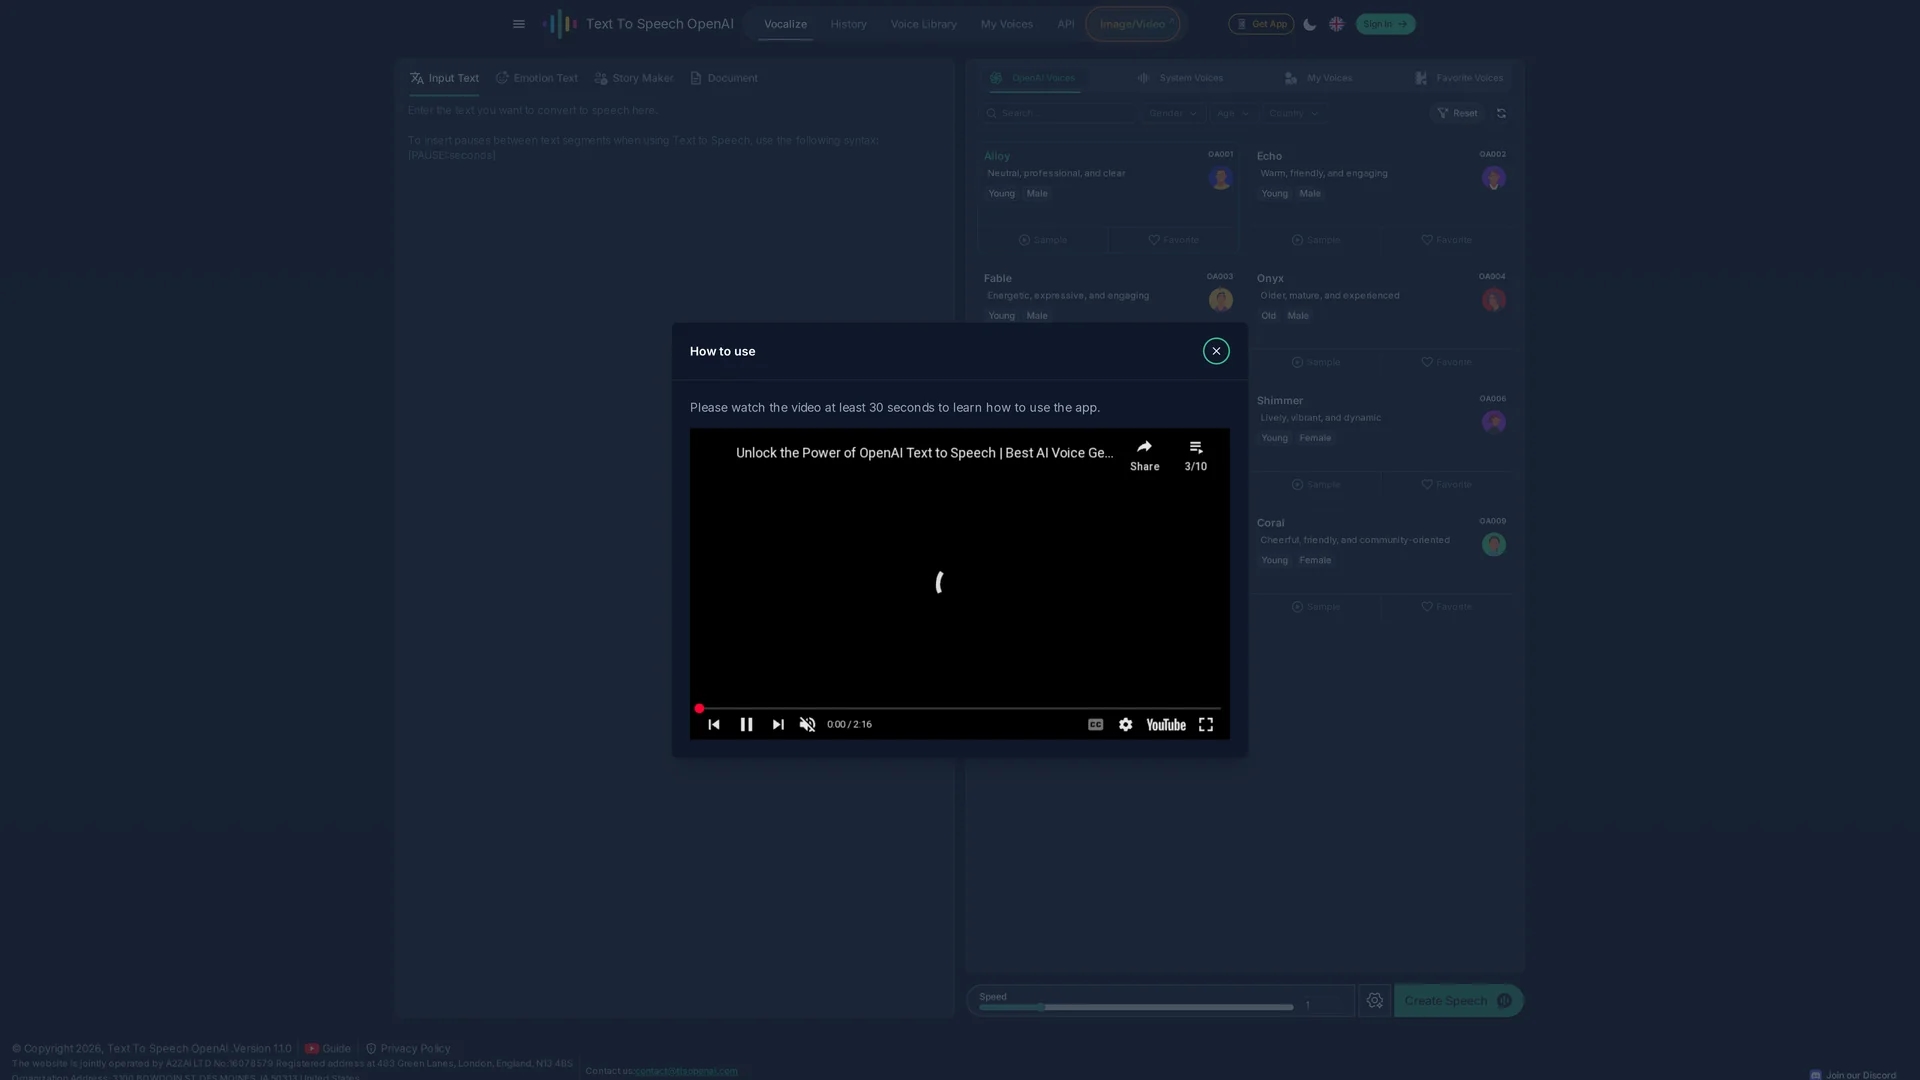The width and height of the screenshot is (1920, 1080).
Task: Click the Text To Speech OpenAI logo
Action: coord(638,24)
